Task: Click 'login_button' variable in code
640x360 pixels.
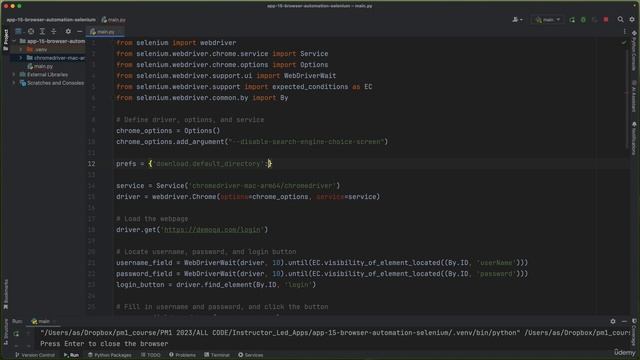Action: 140,285
